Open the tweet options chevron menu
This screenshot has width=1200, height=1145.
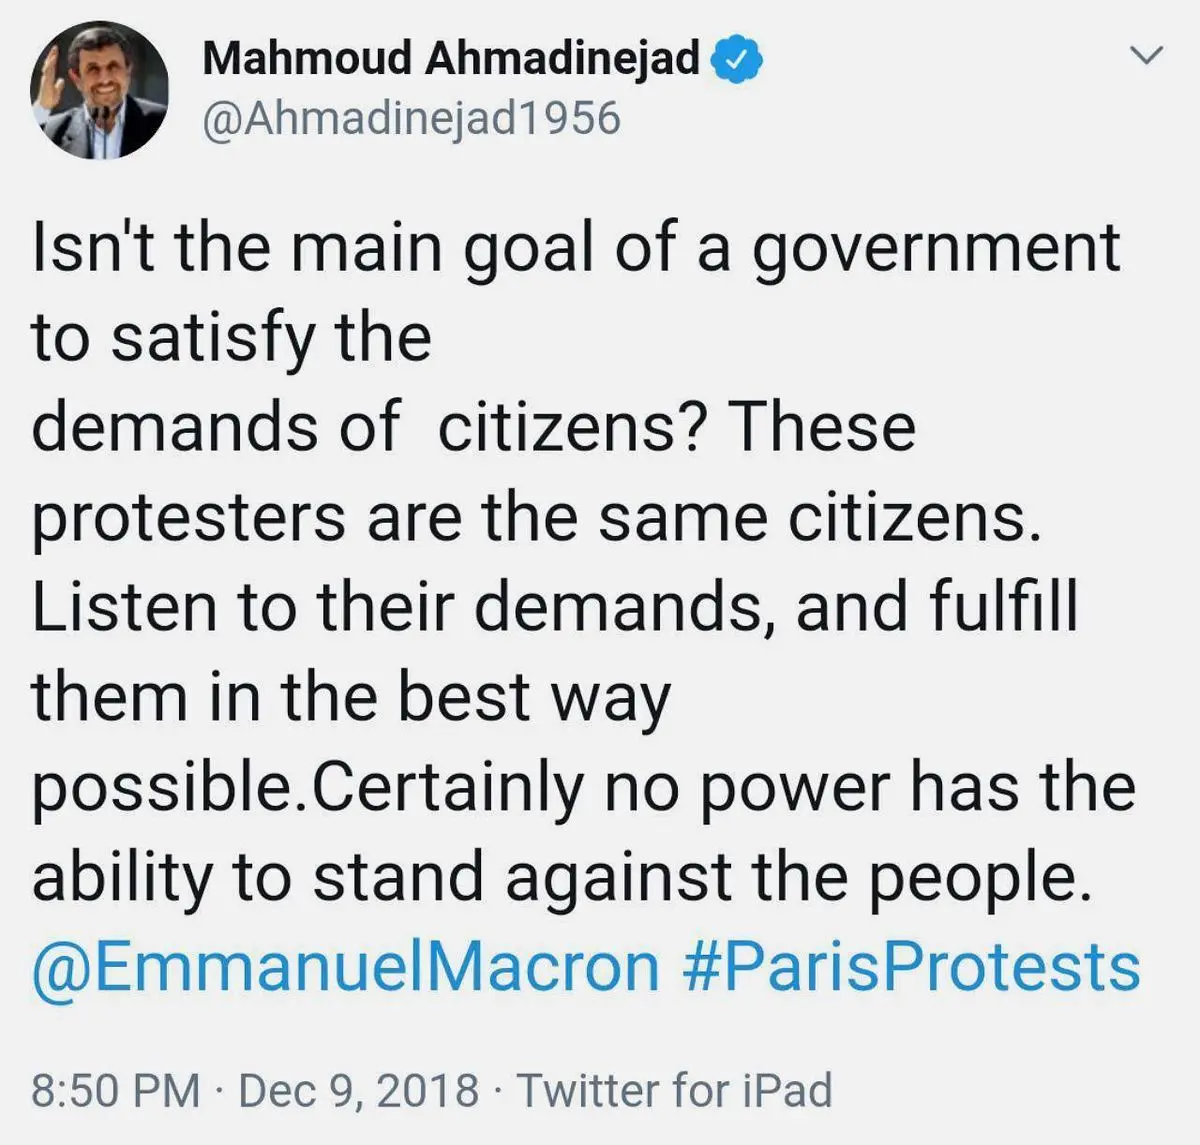click(x=1146, y=56)
